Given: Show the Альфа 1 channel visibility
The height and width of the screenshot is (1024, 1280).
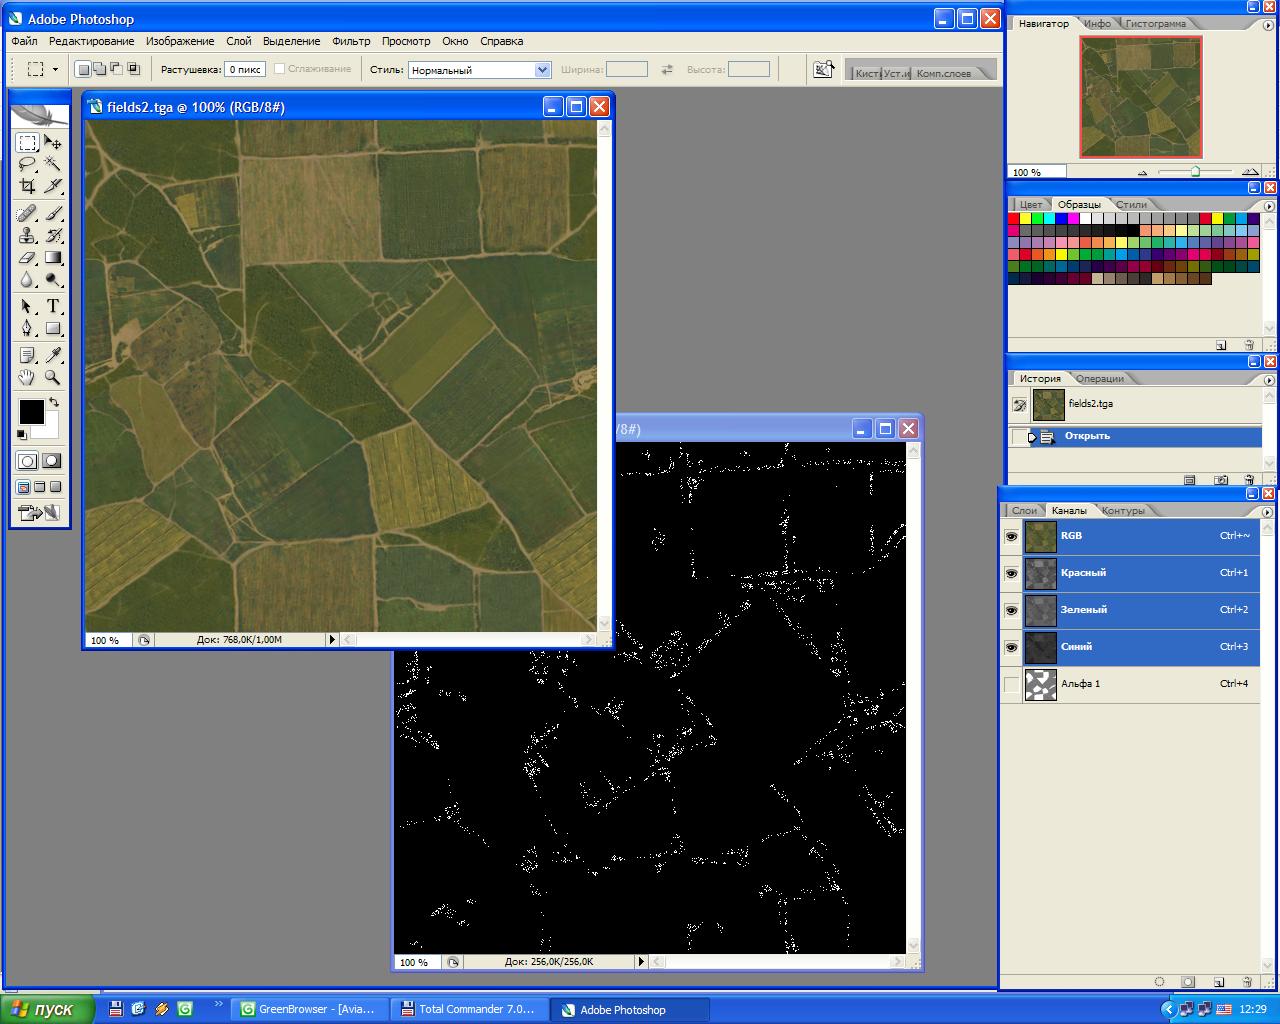Looking at the screenshot, I should 1011,684.
